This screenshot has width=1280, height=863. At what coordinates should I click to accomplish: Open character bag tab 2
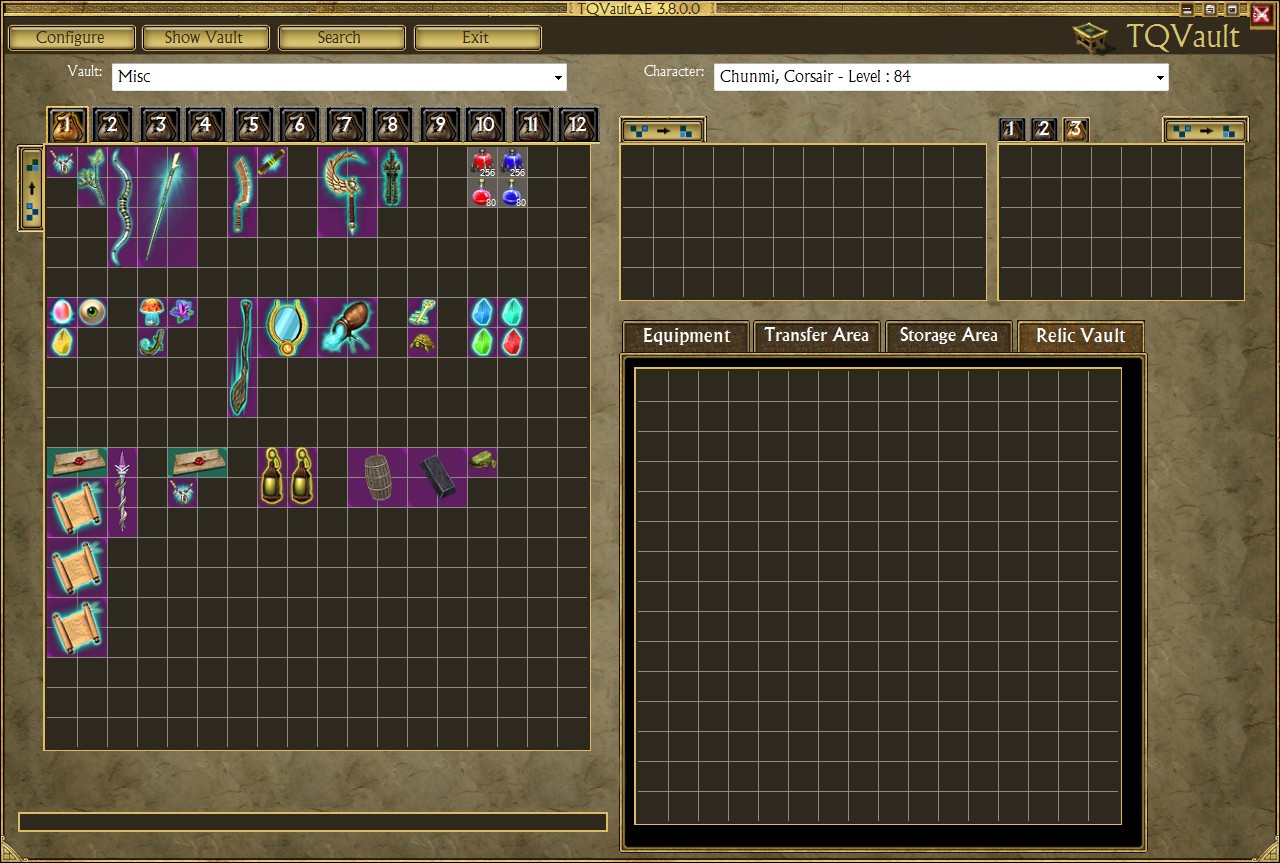pos(1044,129)
